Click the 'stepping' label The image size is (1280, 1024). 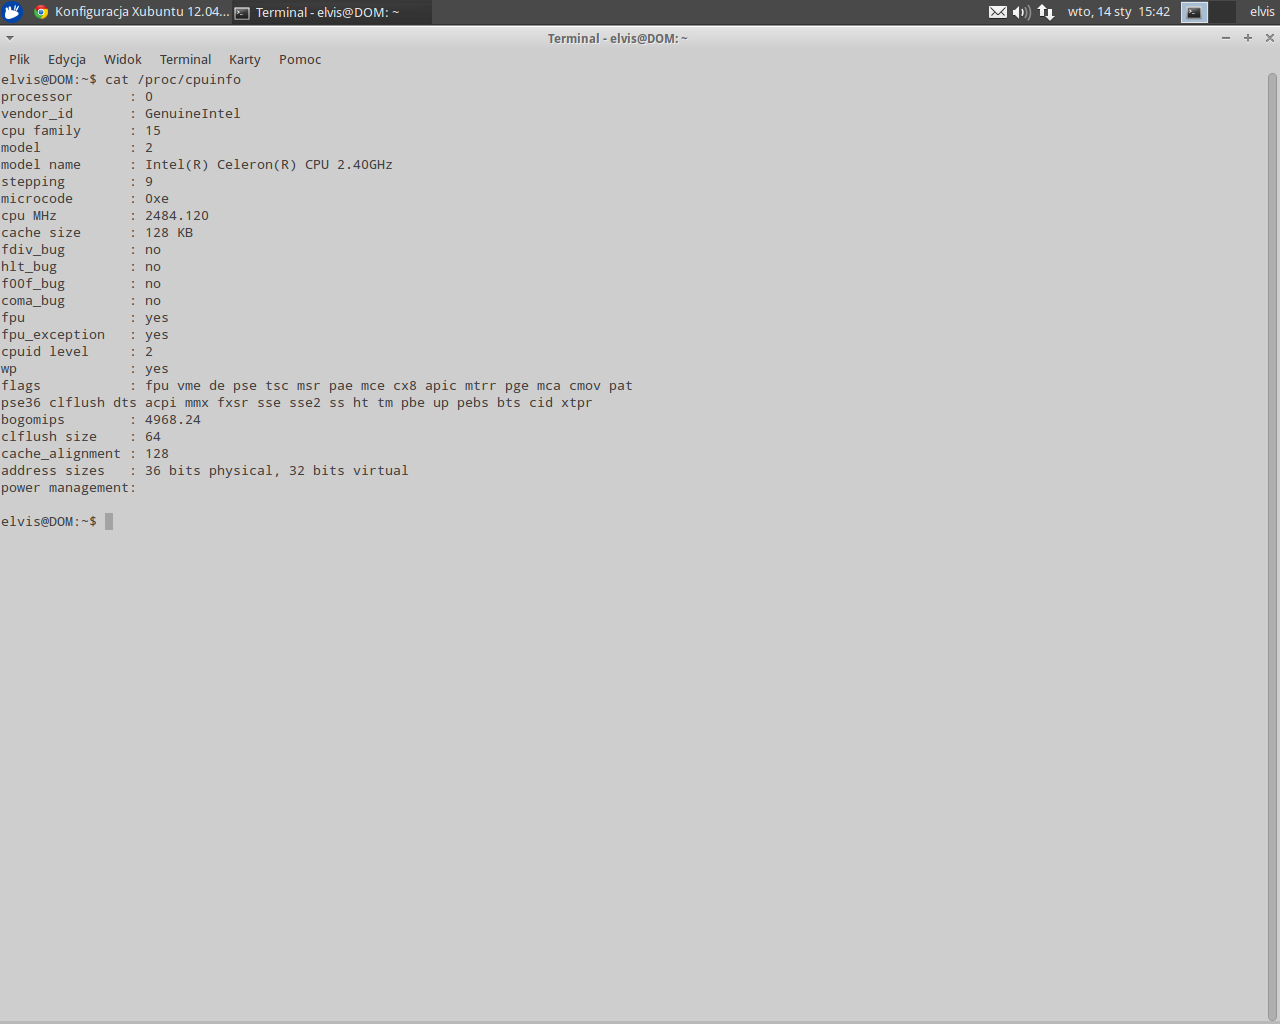point(33,182)
